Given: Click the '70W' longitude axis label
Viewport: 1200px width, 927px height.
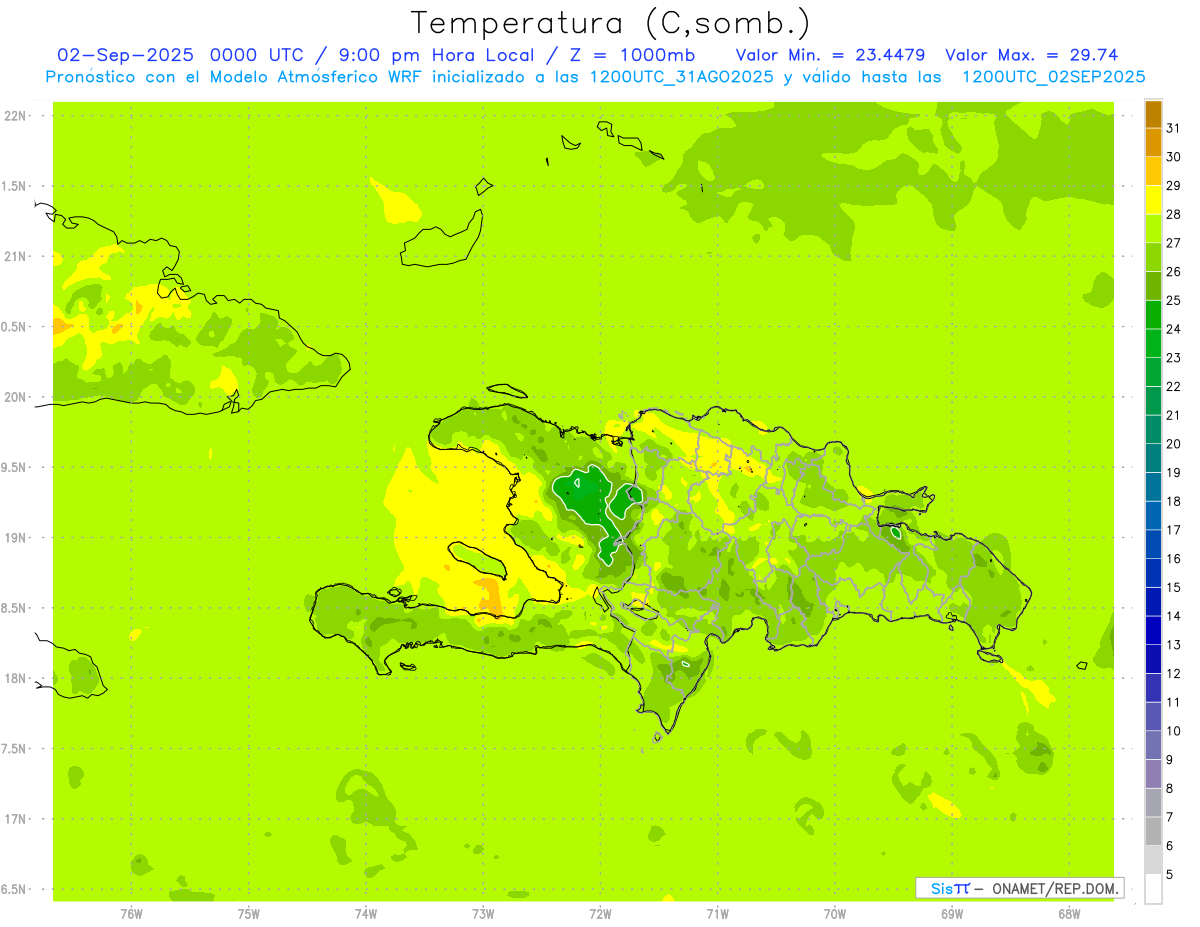Looking at the screenshot, I should (x=835, y=914).
